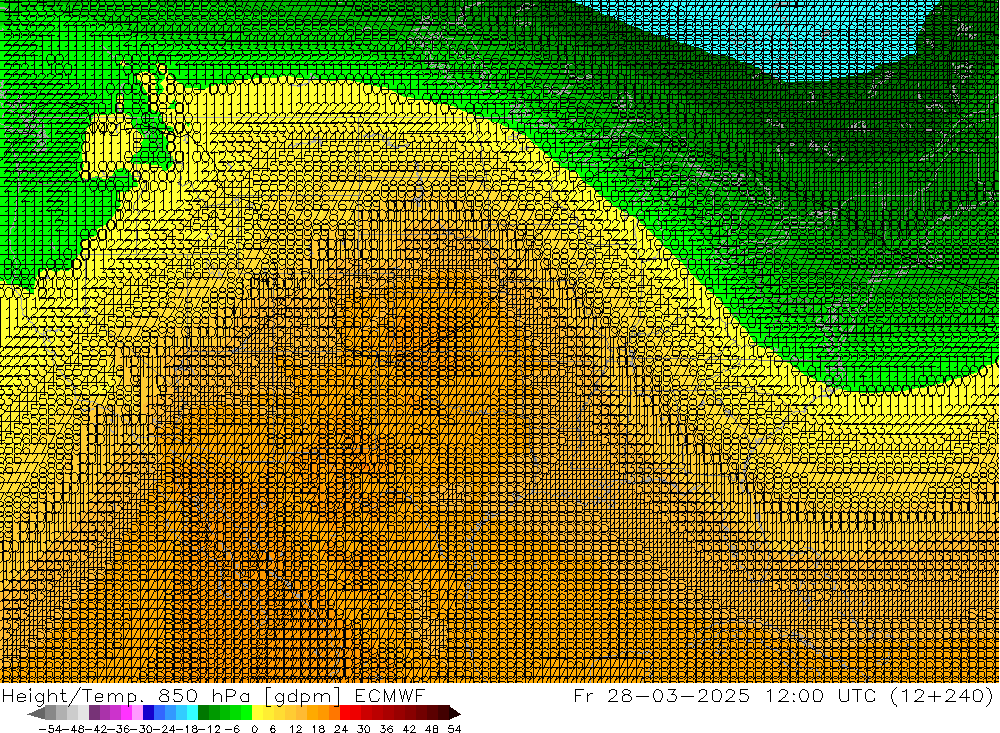Image resolution: width=1000 pixels, height=733 pixels.
Task: Click the 'Height/Temp. 850 hPa' title text
Action: [x=126, y=696]
